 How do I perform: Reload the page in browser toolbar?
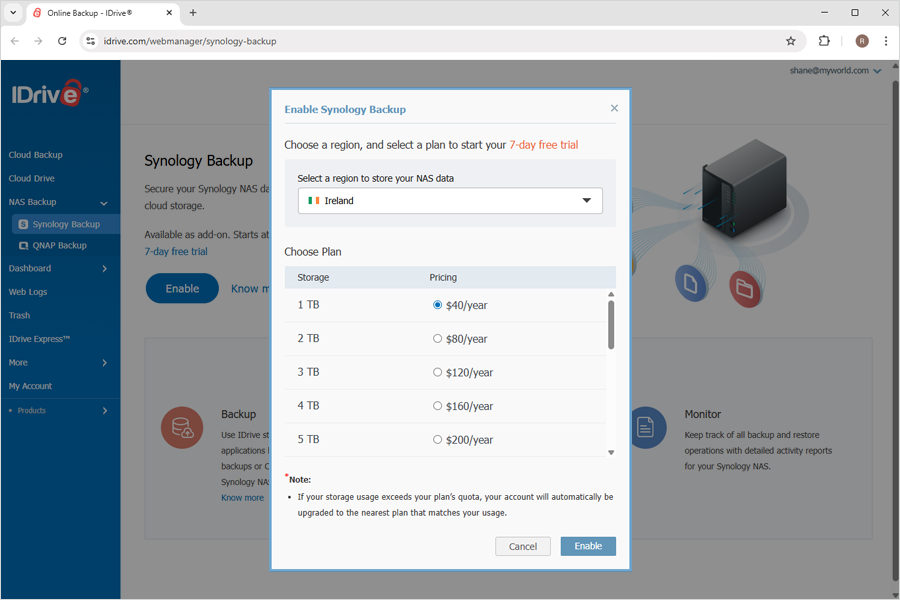pyautogui.click(x=62, y=41)
